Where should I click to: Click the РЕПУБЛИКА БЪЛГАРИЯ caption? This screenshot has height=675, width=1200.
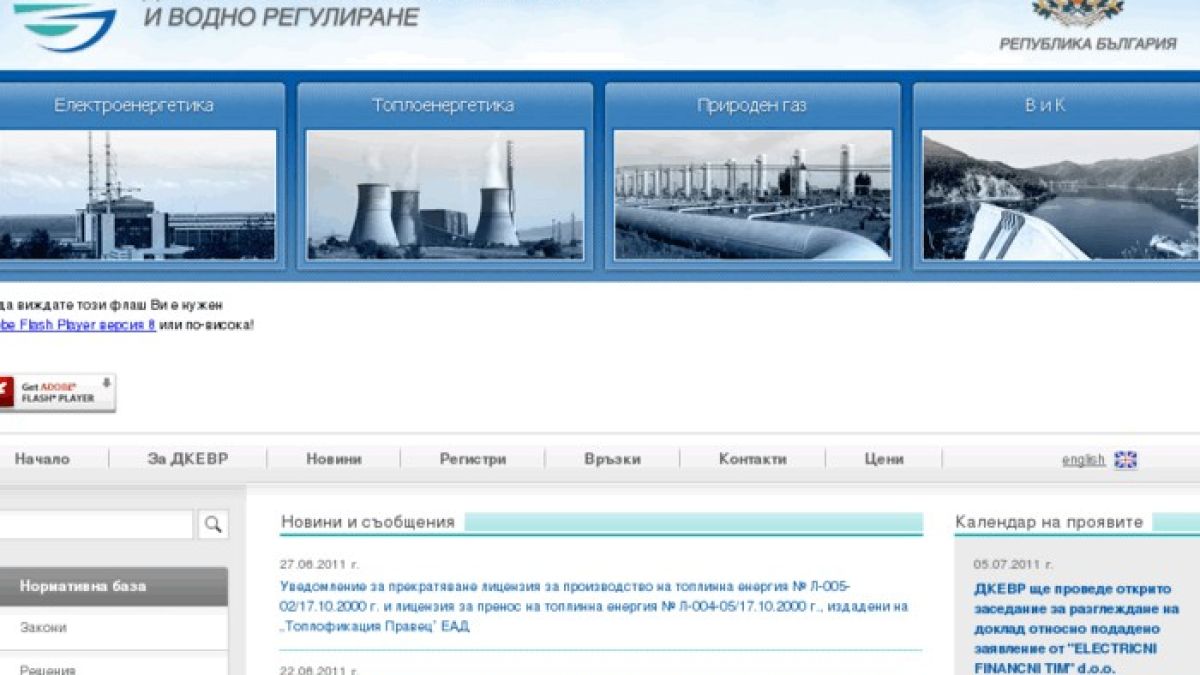[1088, 44]
